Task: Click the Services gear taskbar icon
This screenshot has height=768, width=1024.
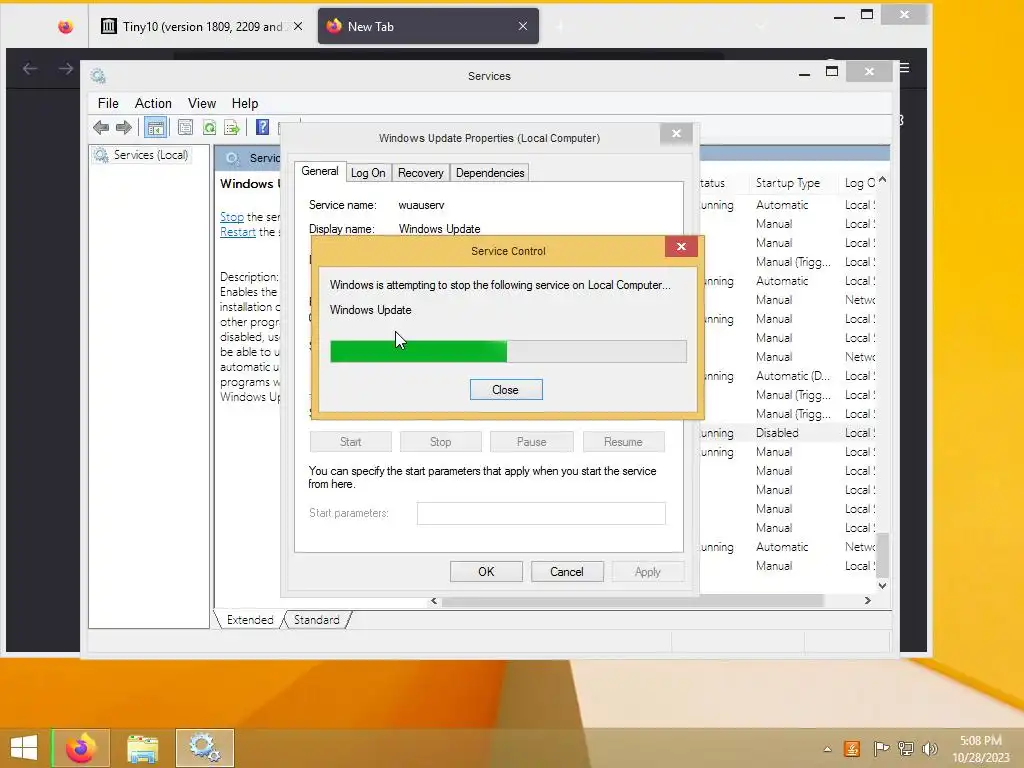Action: click(x=204, y=748)
